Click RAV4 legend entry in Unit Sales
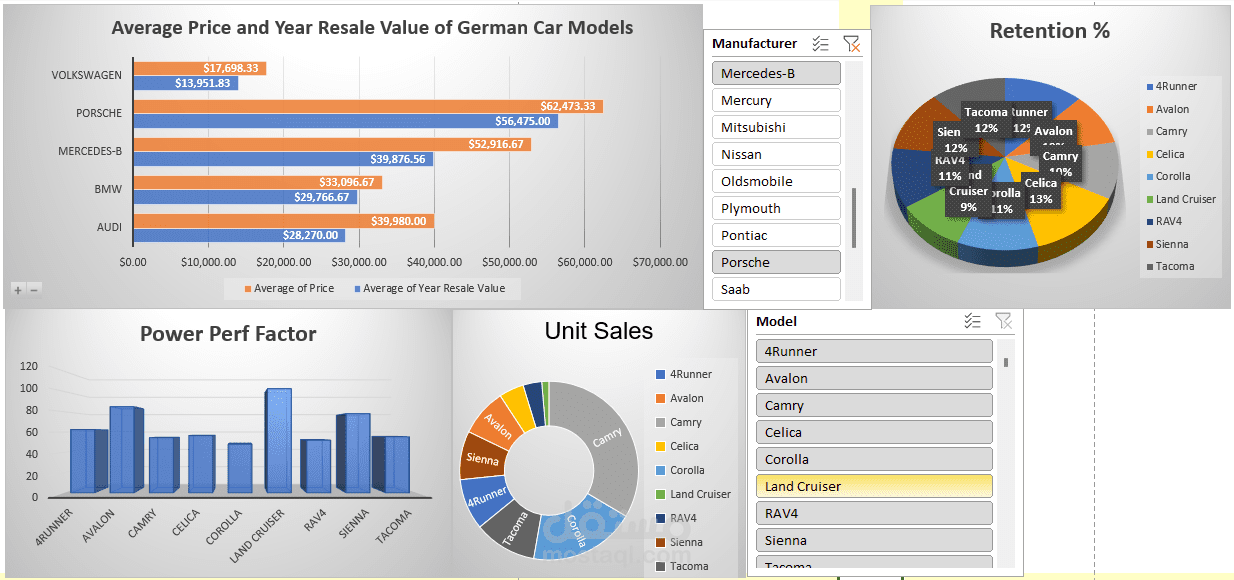The width and height of the screenshot is (1234, 580). pyautogui.click(x=676, y=518)
